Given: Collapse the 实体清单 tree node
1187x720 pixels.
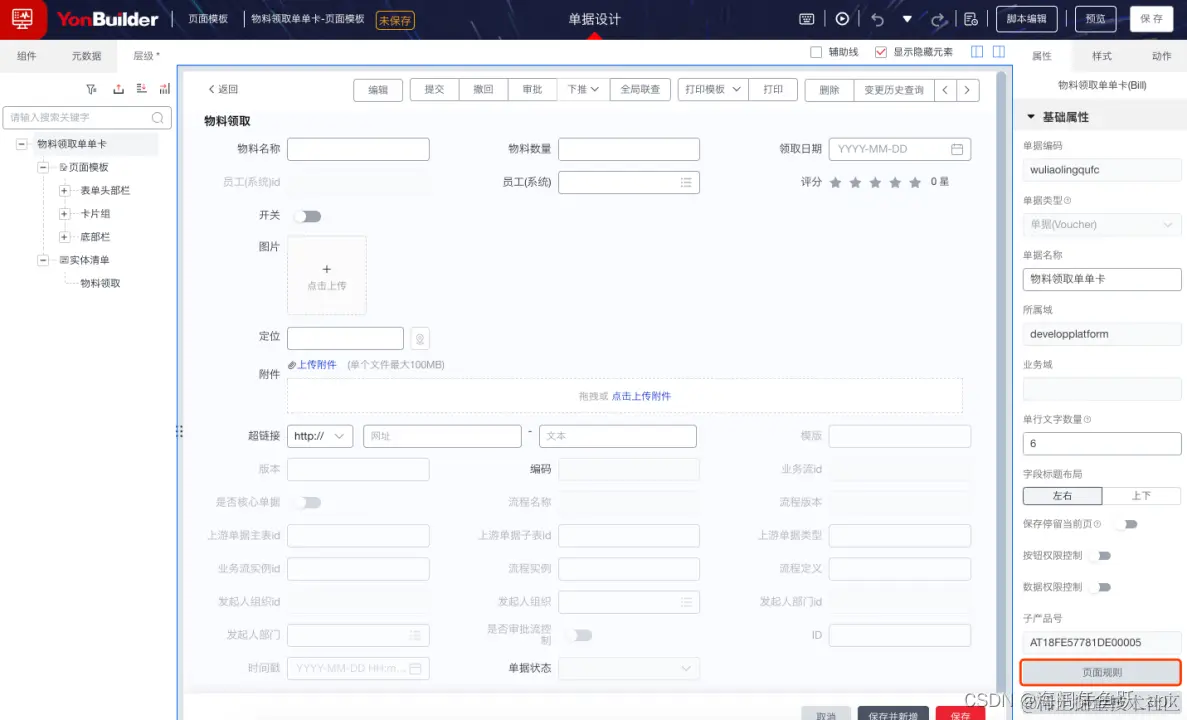Looking at the screenshot, I should (x=43, y=260).
